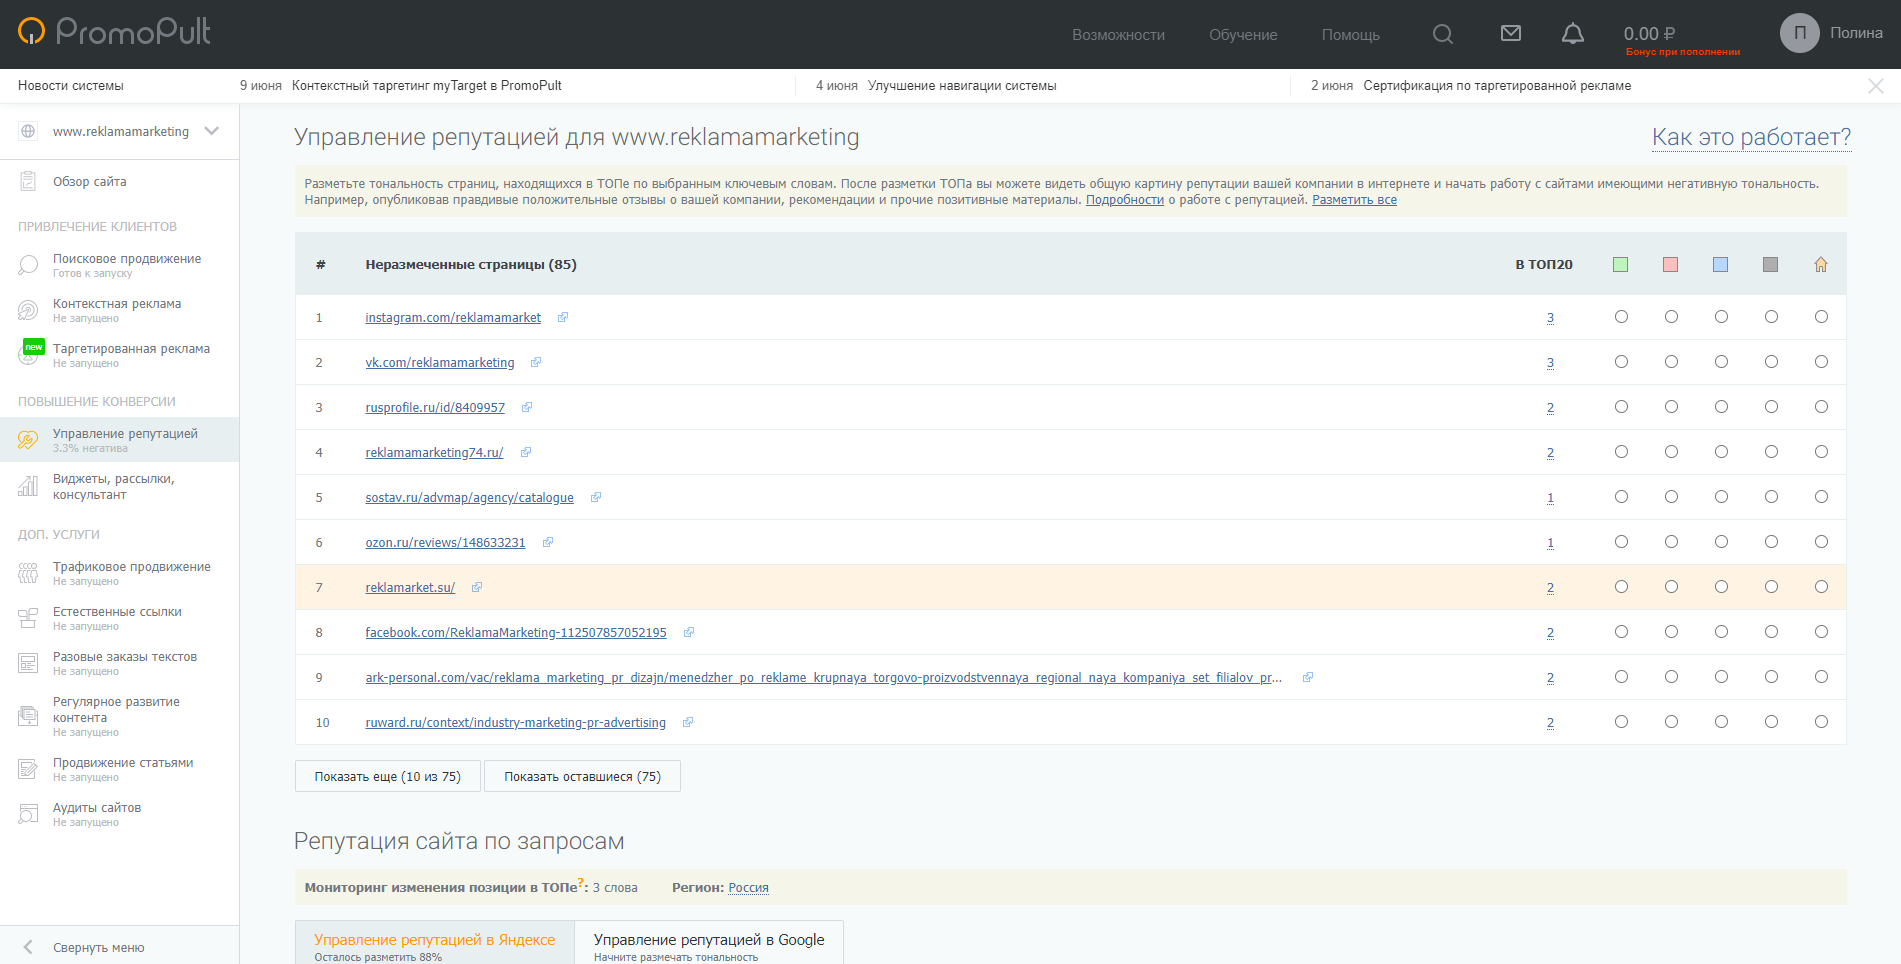
Task: Mark sostav.ru row in the home column
Action: click(x=1821, y=497)
